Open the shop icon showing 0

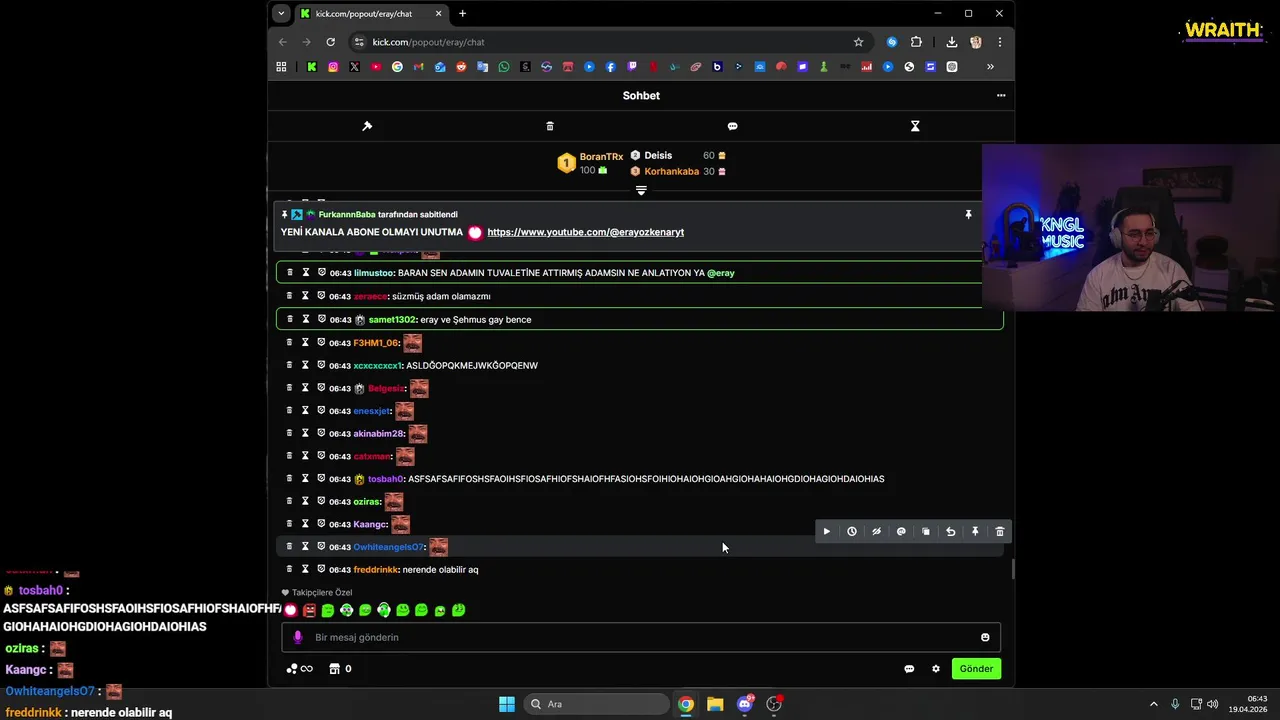click(x=340, y=669)
